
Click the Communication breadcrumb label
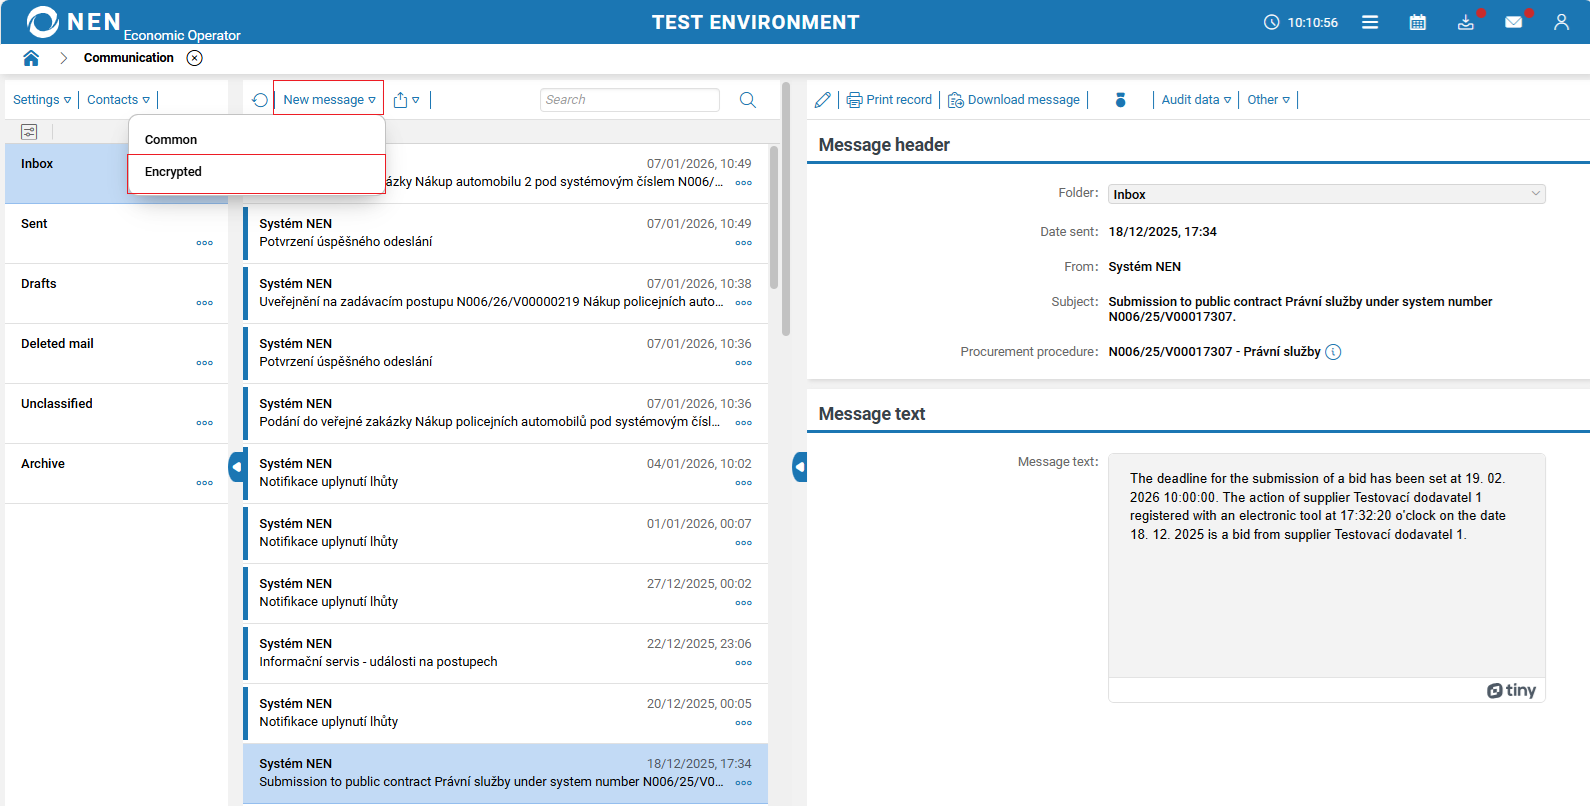point(129,58)
